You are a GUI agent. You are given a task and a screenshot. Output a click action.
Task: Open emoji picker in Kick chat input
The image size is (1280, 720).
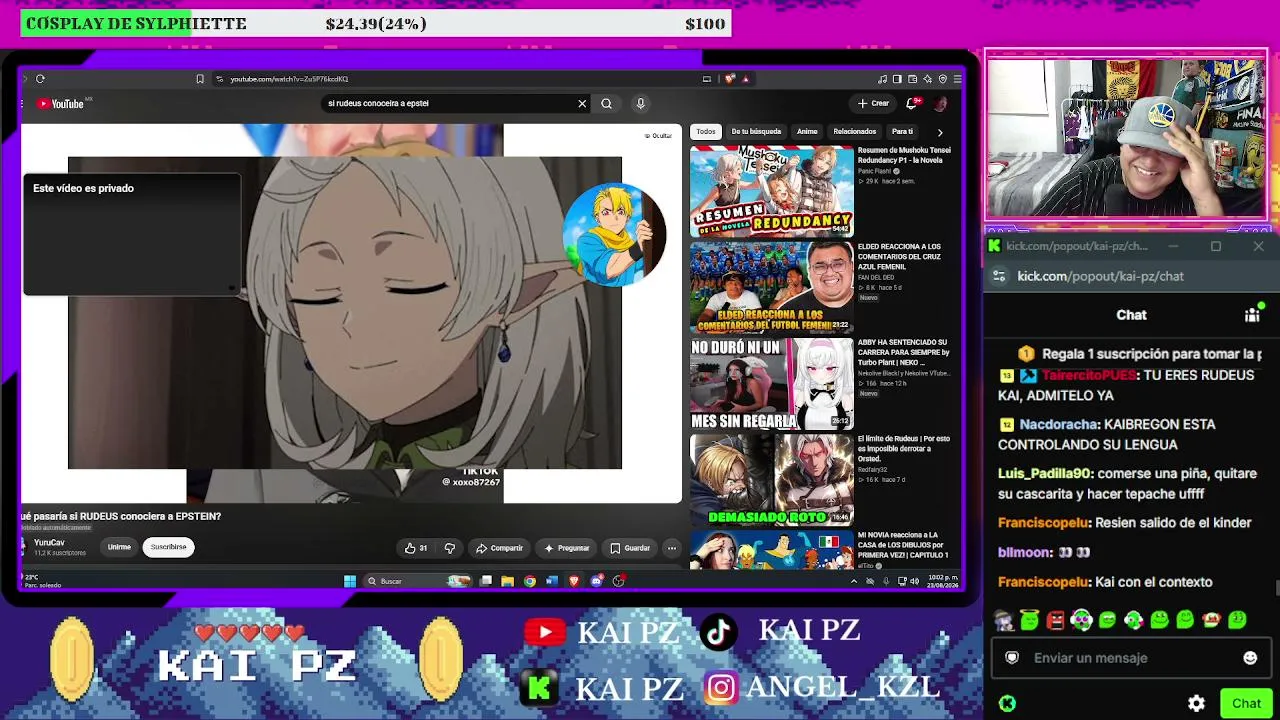(1250, 658)
